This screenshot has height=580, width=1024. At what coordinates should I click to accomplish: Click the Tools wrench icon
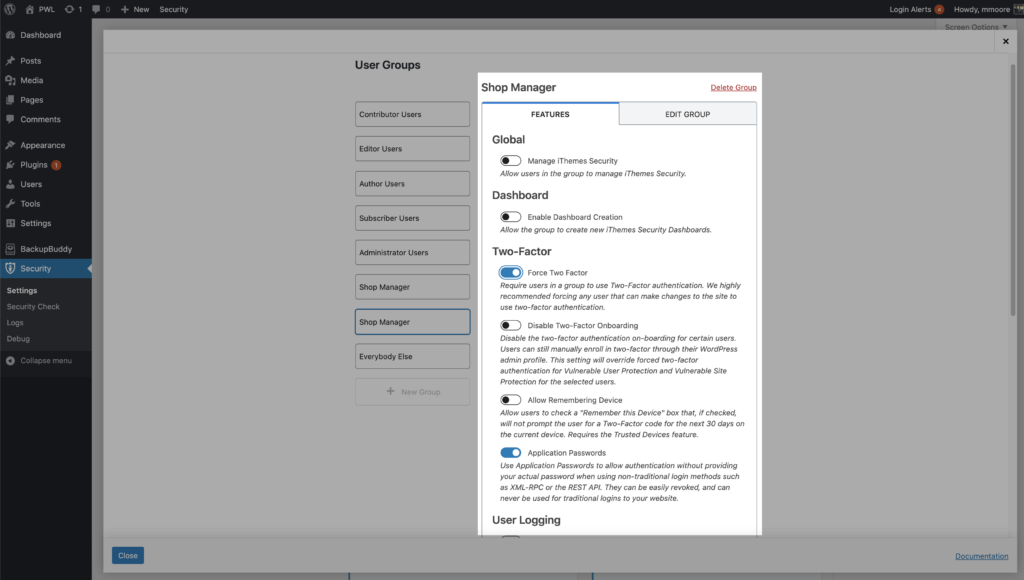(10, 204)
